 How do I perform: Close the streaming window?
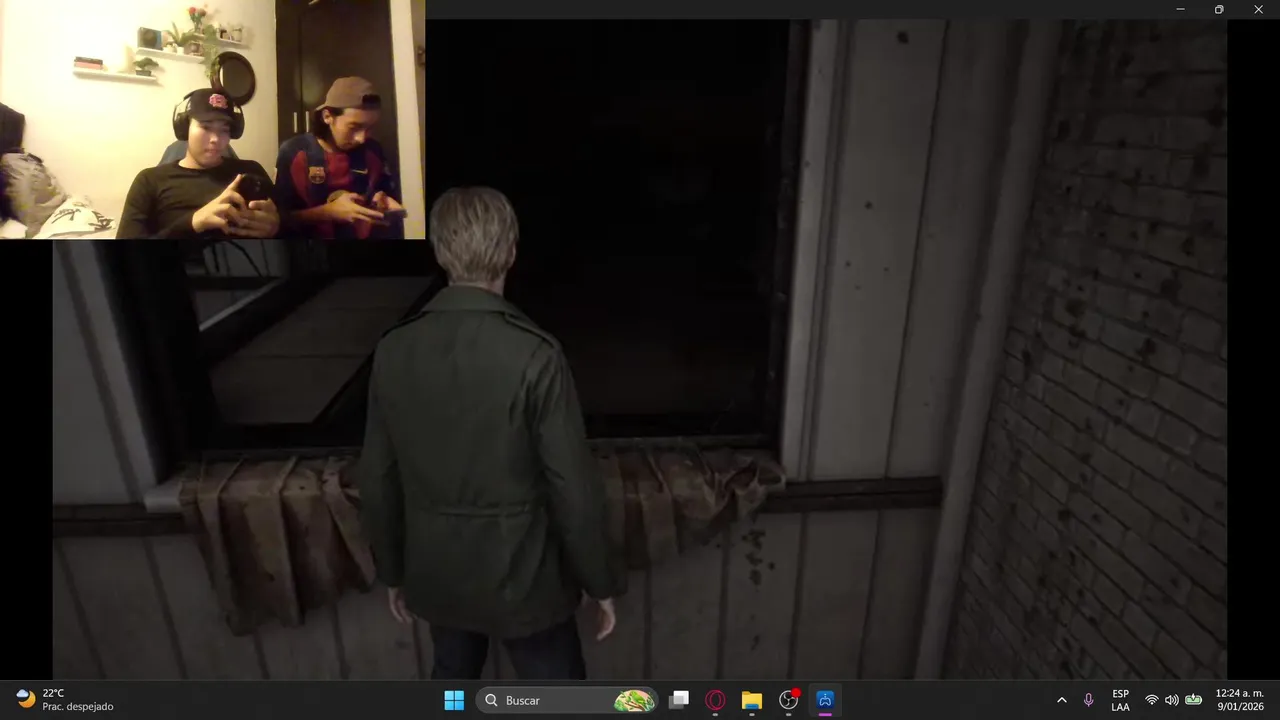pos(1259,9)
